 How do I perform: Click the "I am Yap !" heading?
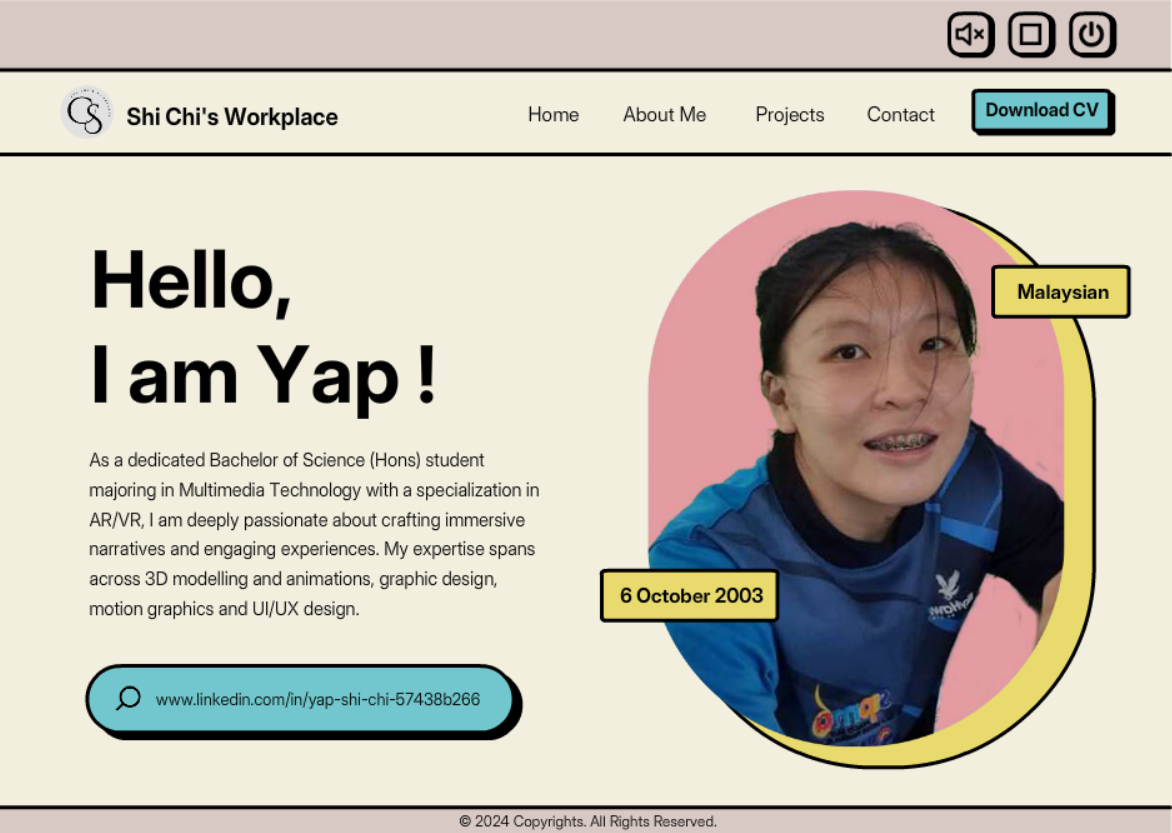pos(264,374)
